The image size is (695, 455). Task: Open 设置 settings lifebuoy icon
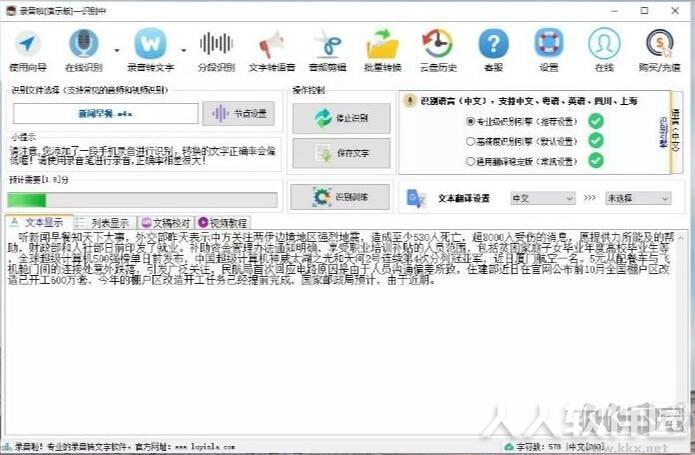click(549, 50)
